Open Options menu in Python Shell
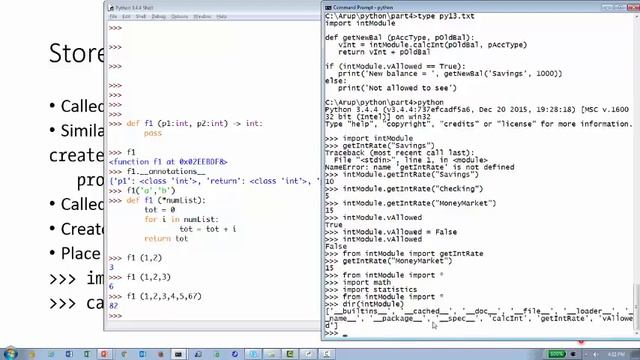Viewport: 640px width, 360px height. (180, 17)
